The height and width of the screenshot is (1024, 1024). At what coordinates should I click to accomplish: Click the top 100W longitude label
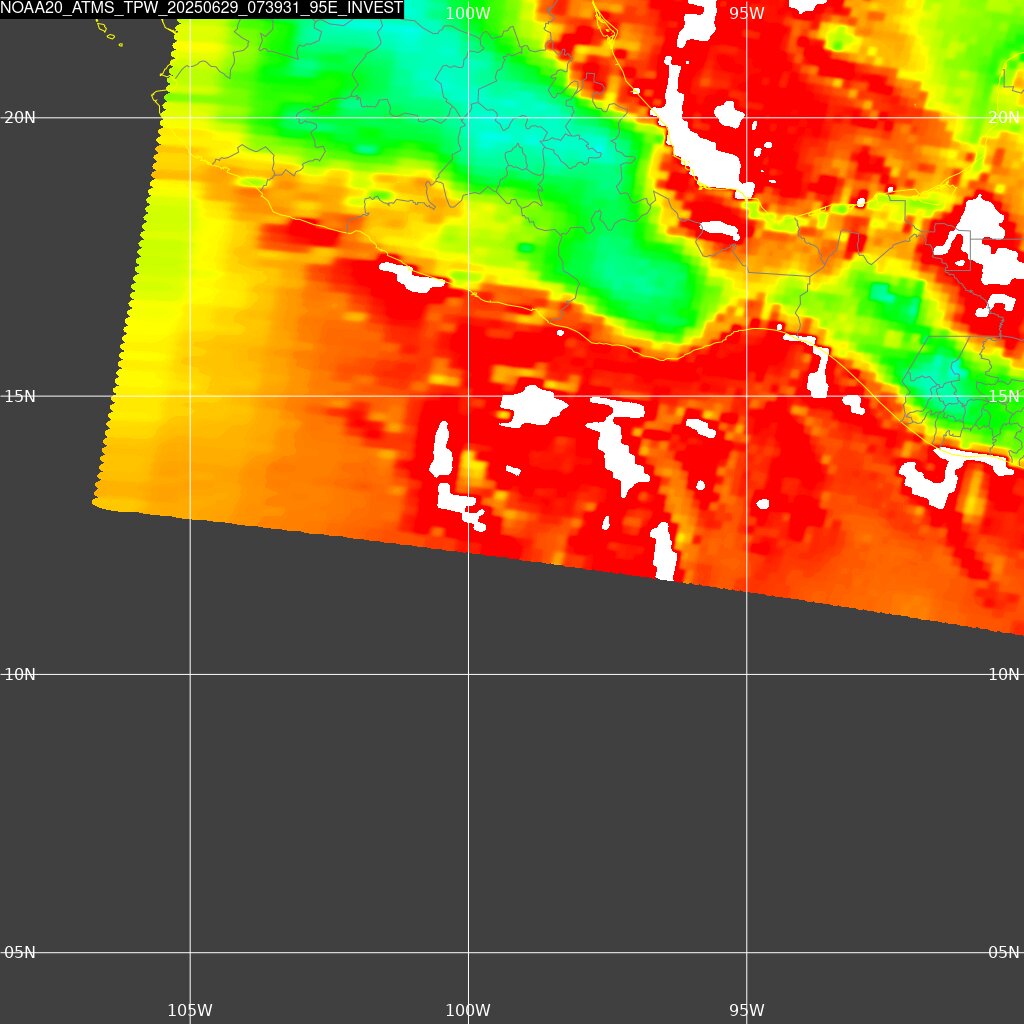(x=468, y=14)
